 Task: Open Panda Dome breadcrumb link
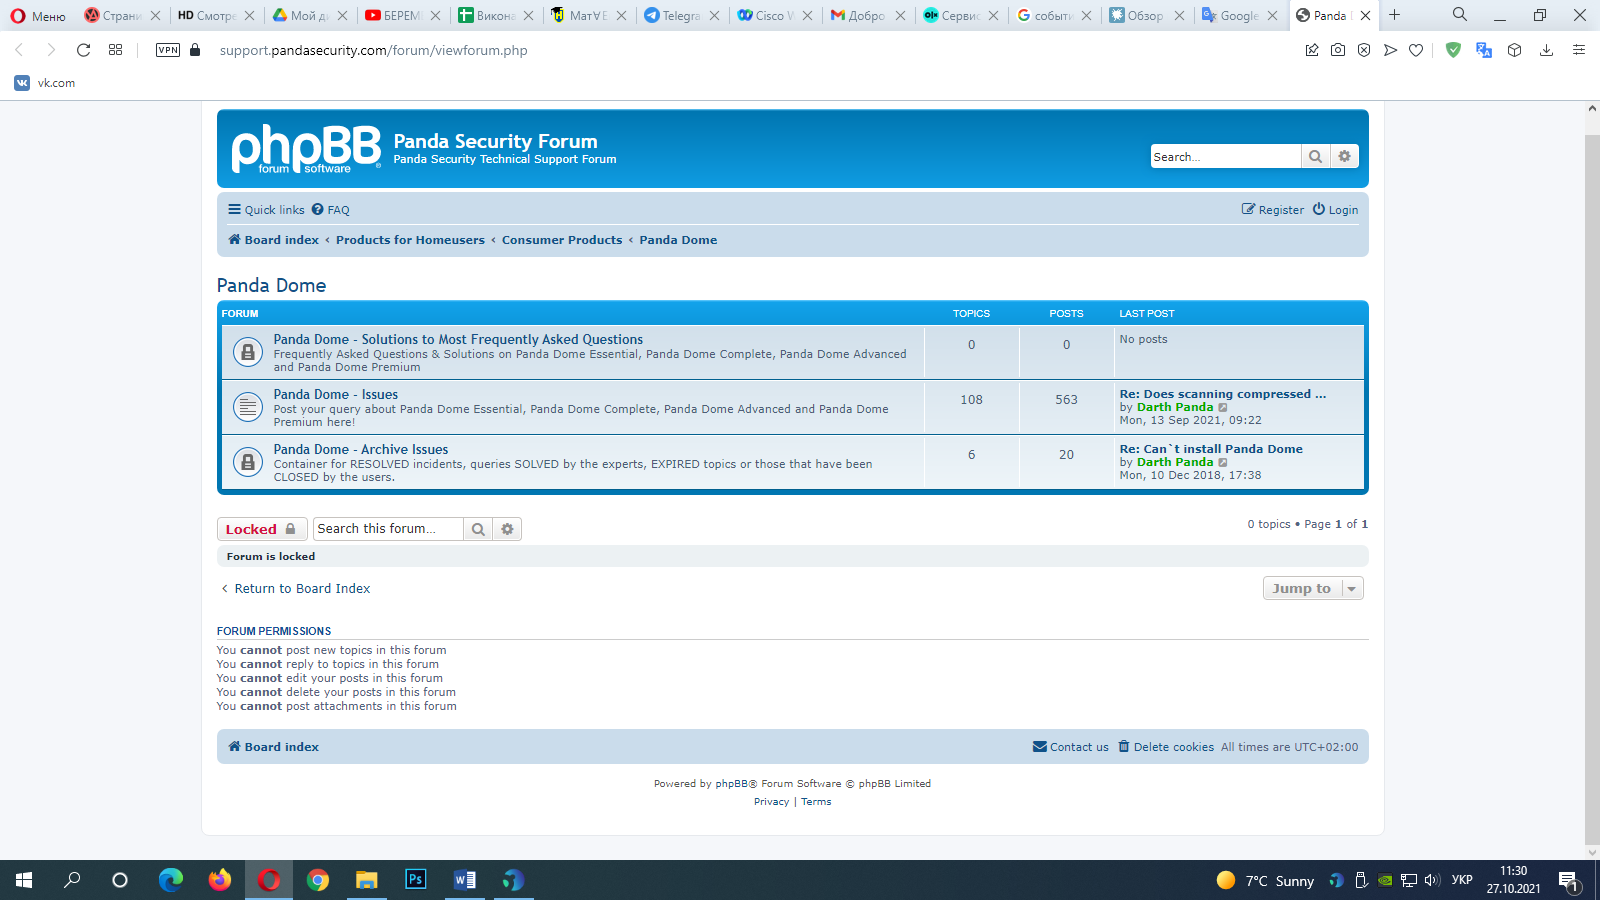point(678,240)
